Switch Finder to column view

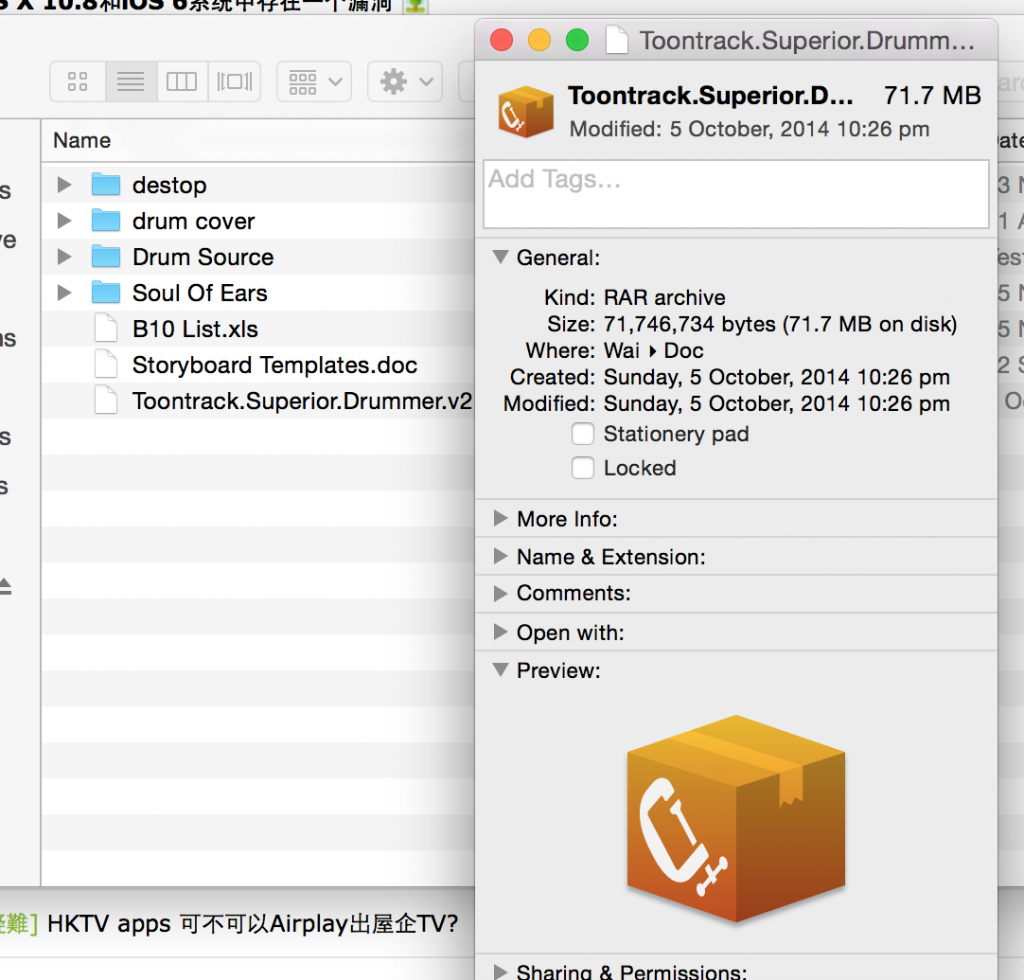point(182,82)
